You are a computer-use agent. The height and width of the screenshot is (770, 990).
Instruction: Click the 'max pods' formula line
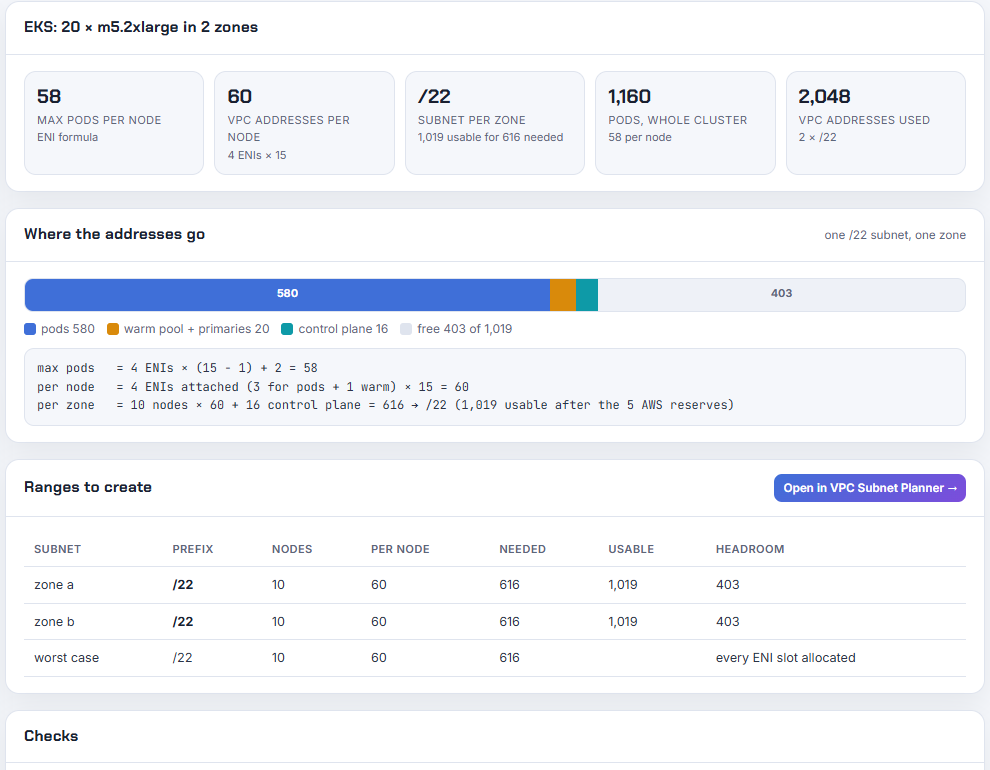(x=177, y=368)
